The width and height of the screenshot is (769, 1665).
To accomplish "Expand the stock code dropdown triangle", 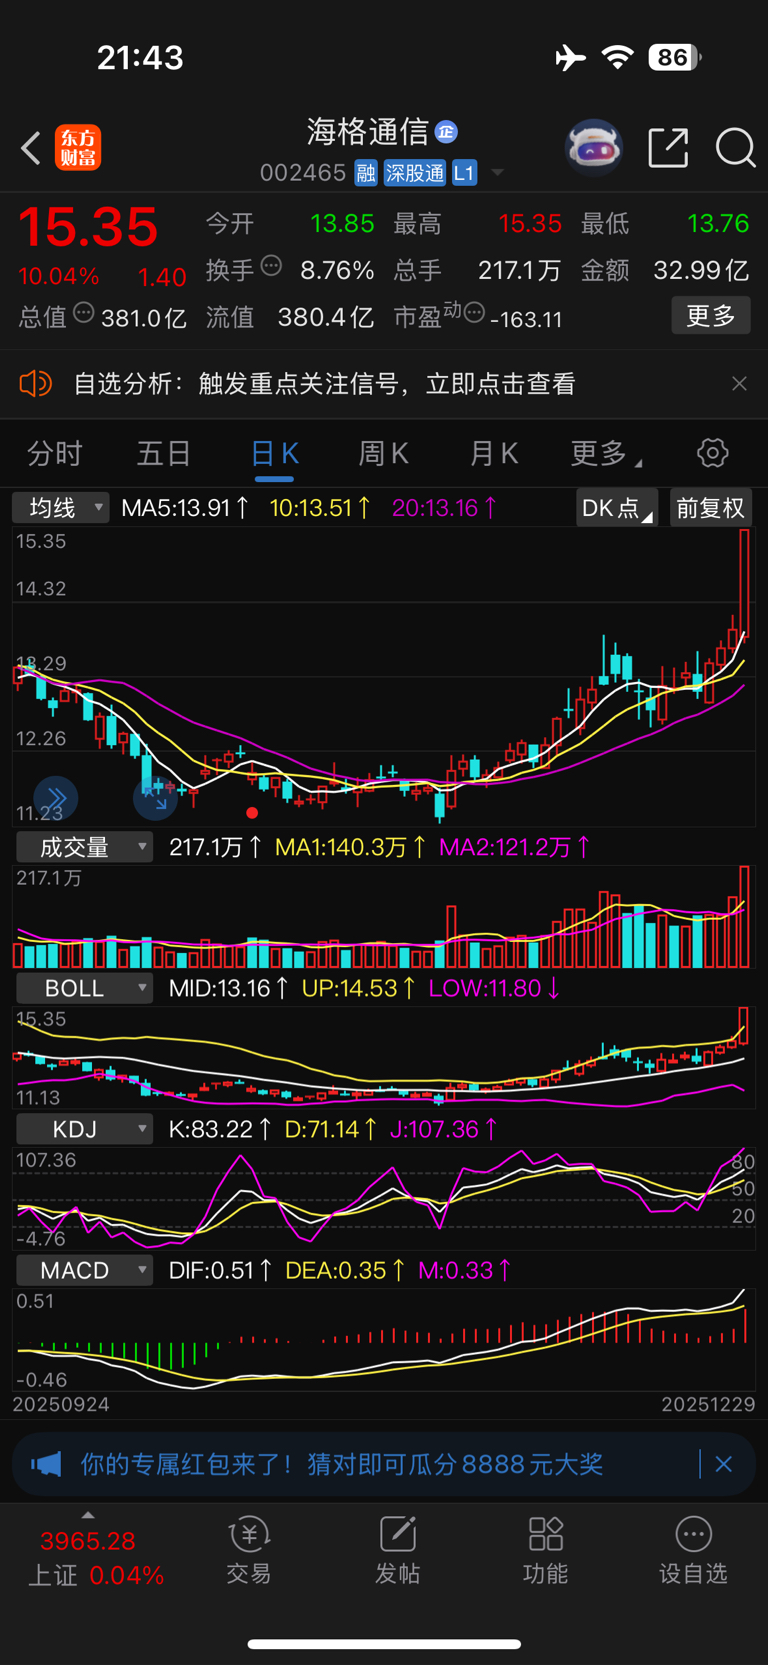I will [x=497, y=174].
